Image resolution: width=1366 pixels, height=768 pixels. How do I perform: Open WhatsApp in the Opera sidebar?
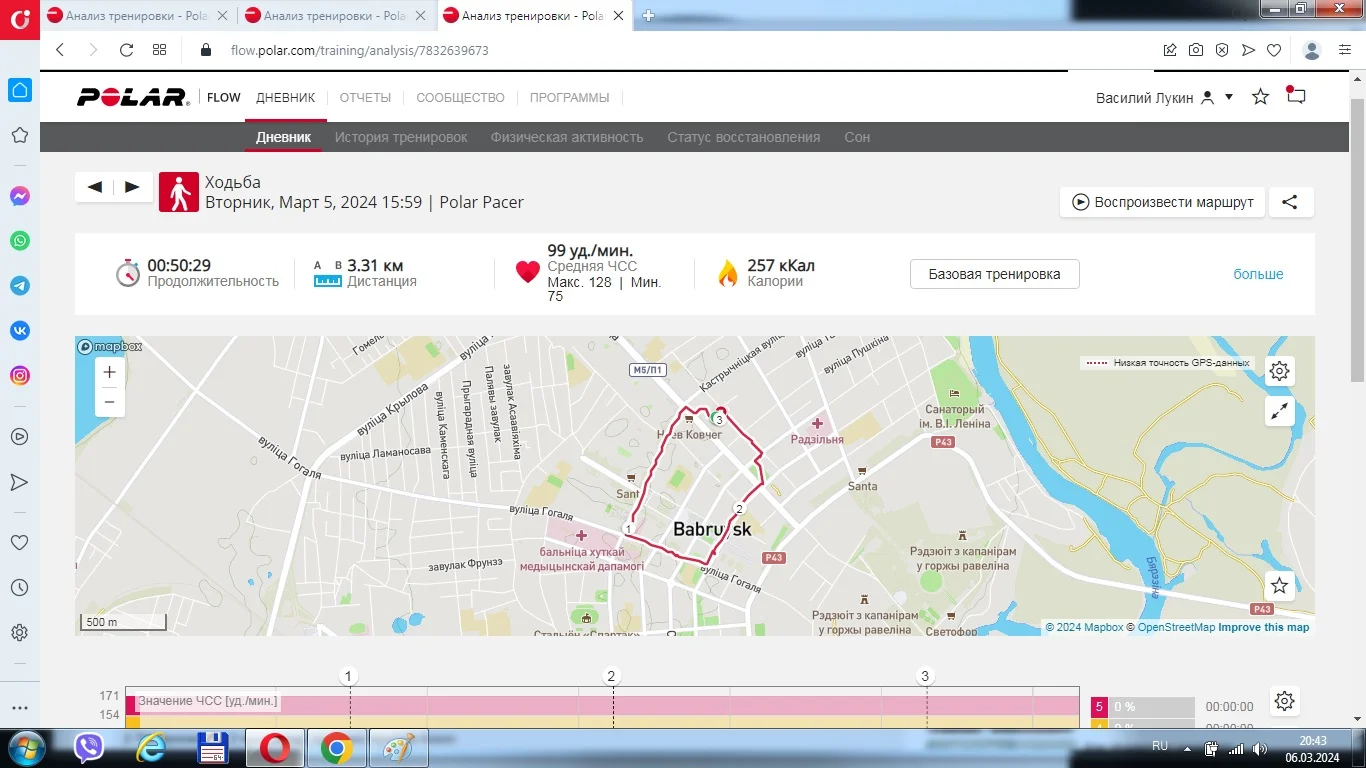click(x=20, y=241)
